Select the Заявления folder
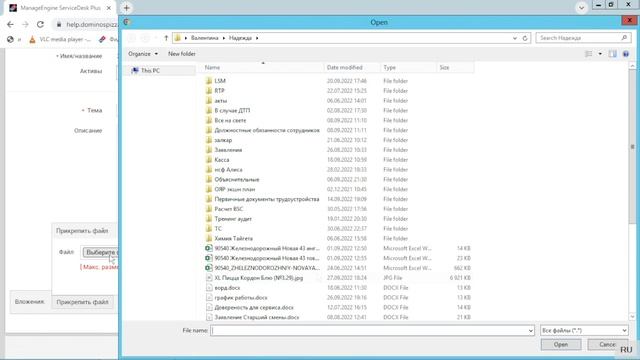This screenshot has width=640, height=360. tap(228, 150)
